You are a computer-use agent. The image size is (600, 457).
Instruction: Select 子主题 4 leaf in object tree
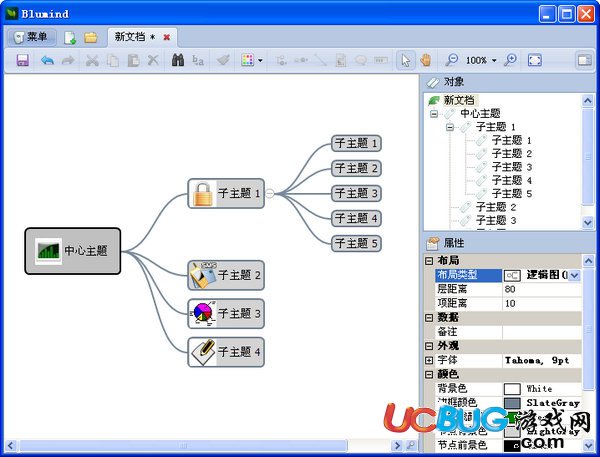pos(512,180)
